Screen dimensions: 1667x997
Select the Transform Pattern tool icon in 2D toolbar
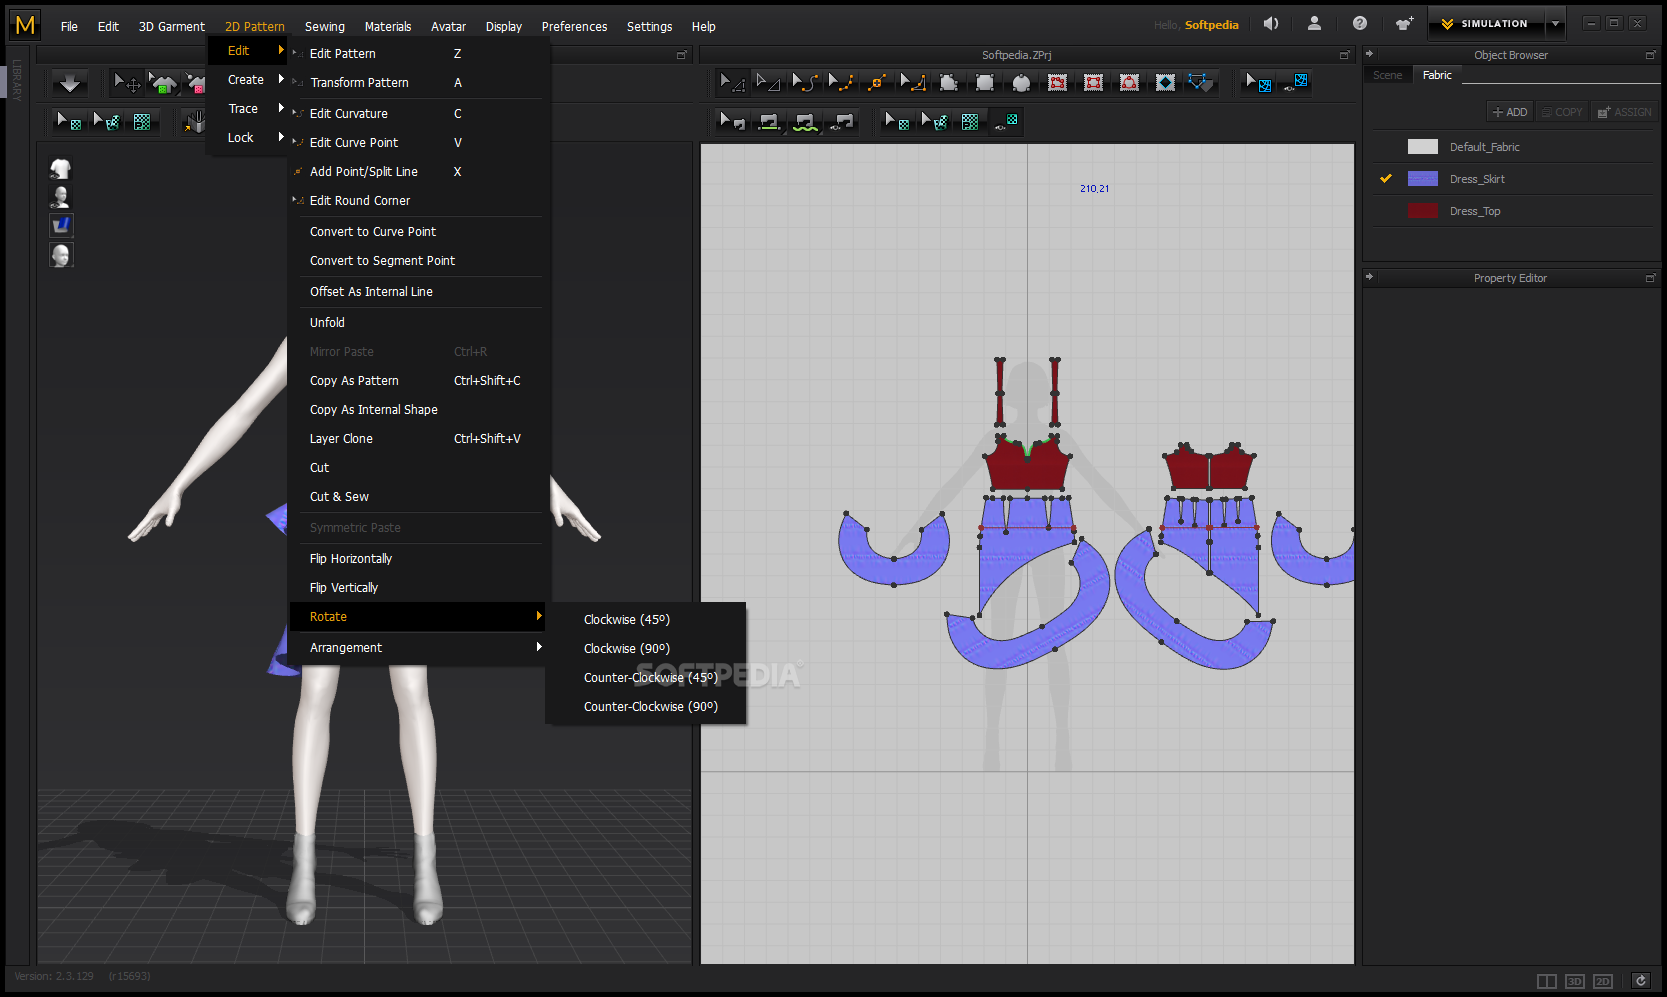point(768,82)
